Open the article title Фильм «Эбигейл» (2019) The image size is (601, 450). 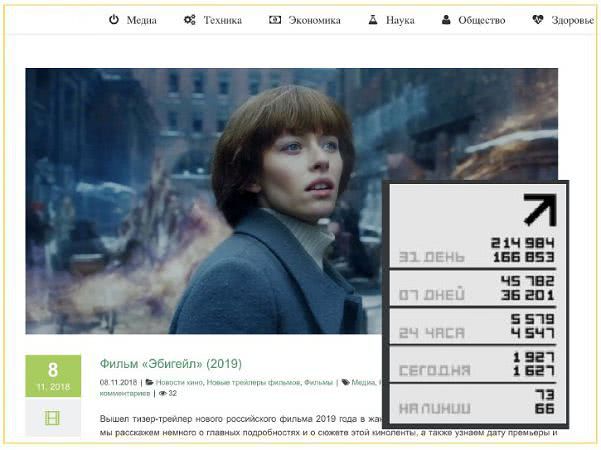(x=170, y=363)
